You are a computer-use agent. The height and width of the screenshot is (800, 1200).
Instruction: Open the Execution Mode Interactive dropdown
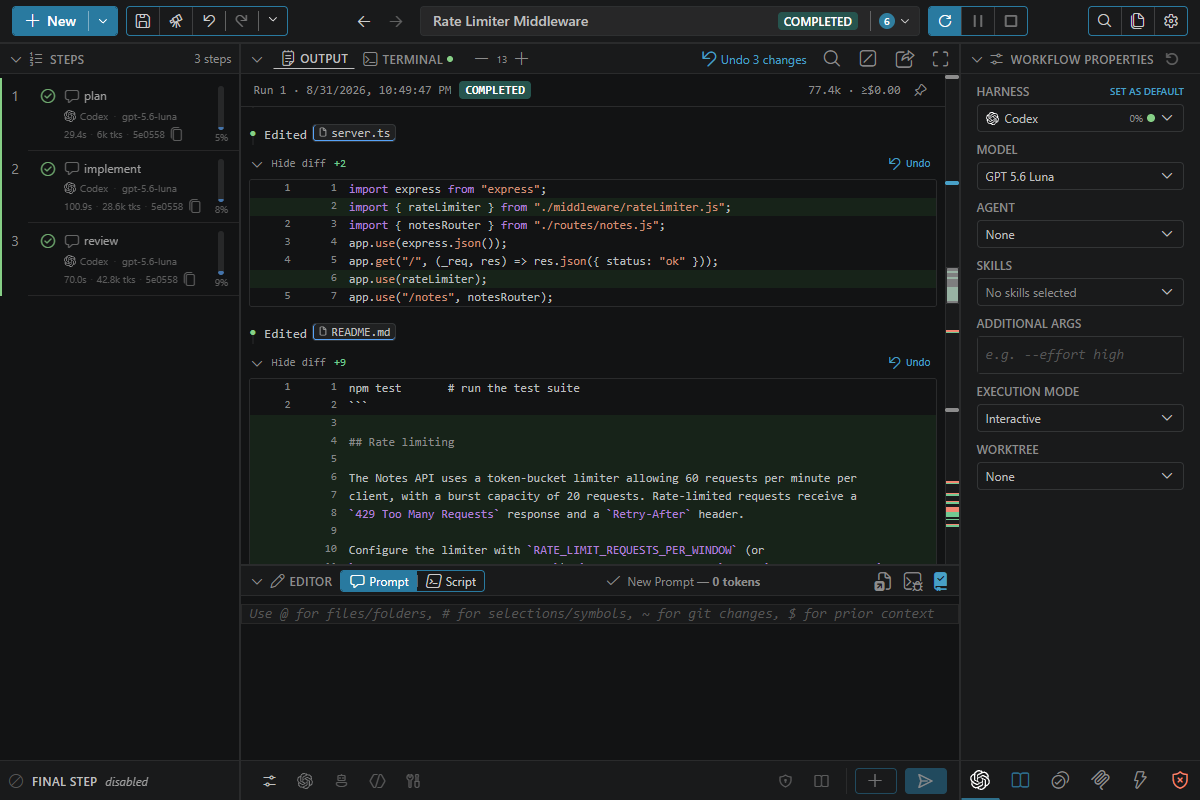coord(1080,418)
